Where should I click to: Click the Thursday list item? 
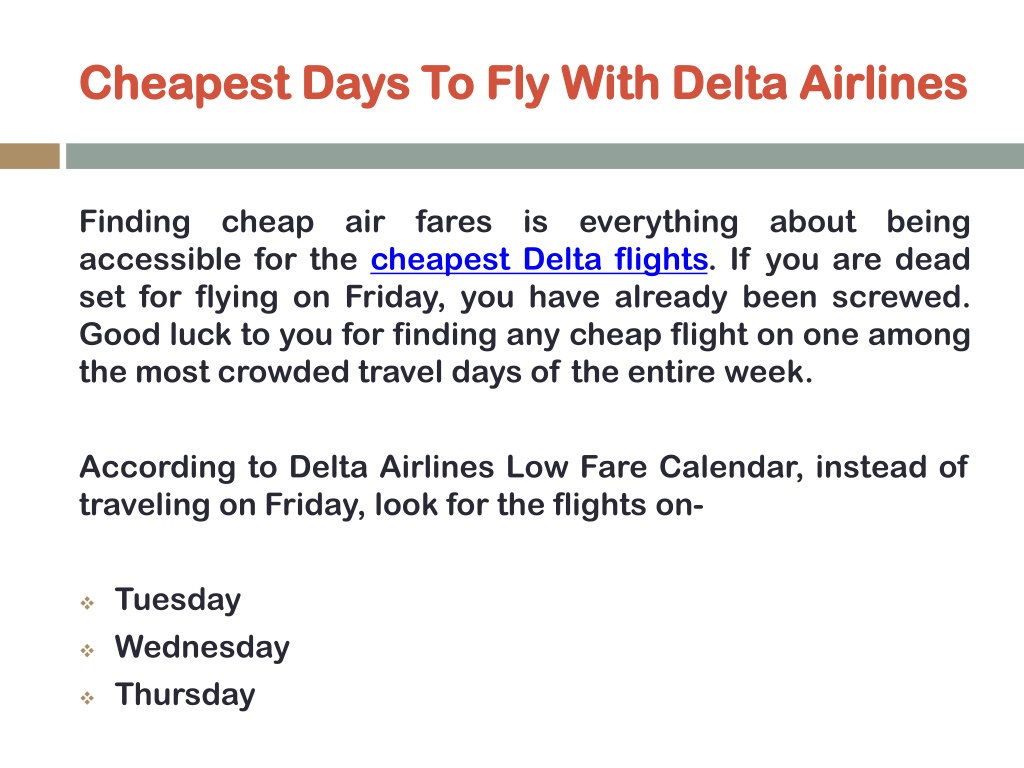[x=185, y=694]
